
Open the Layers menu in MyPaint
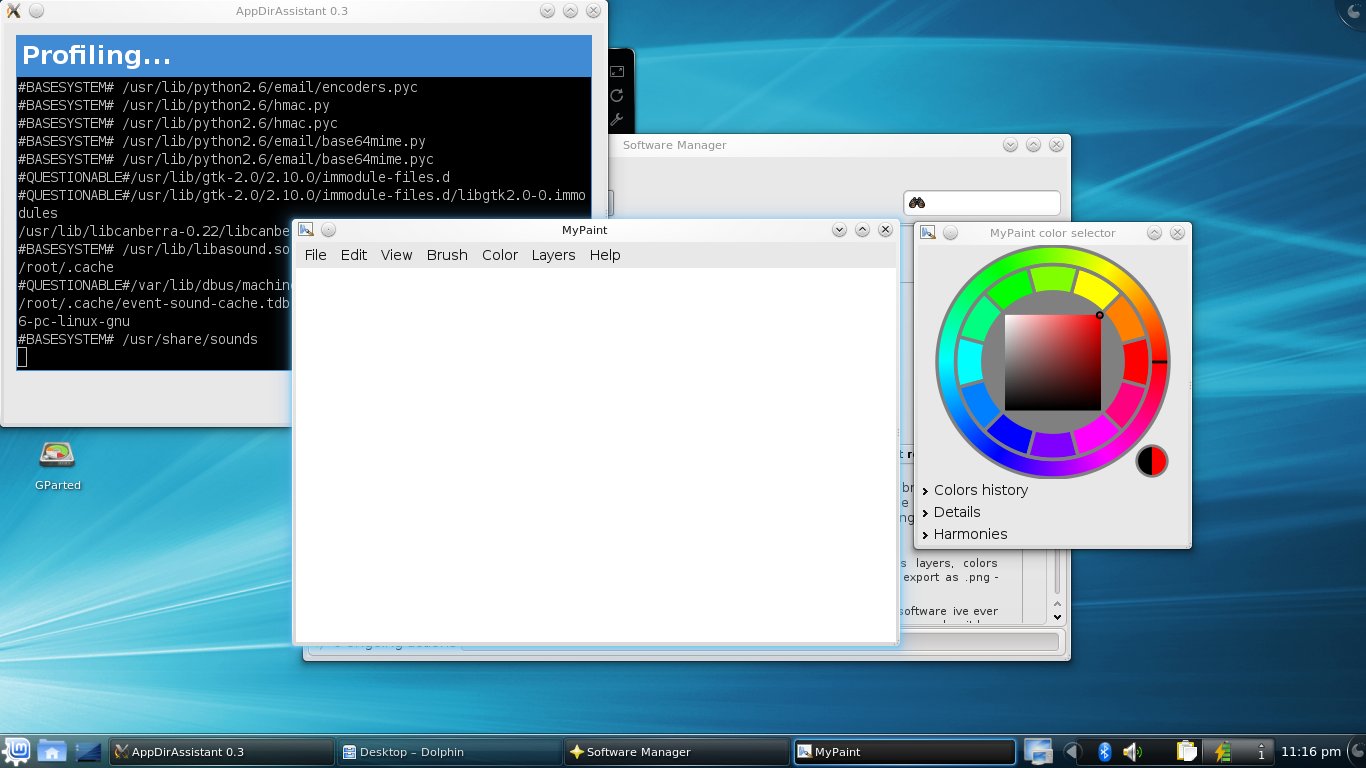(553, 255)
